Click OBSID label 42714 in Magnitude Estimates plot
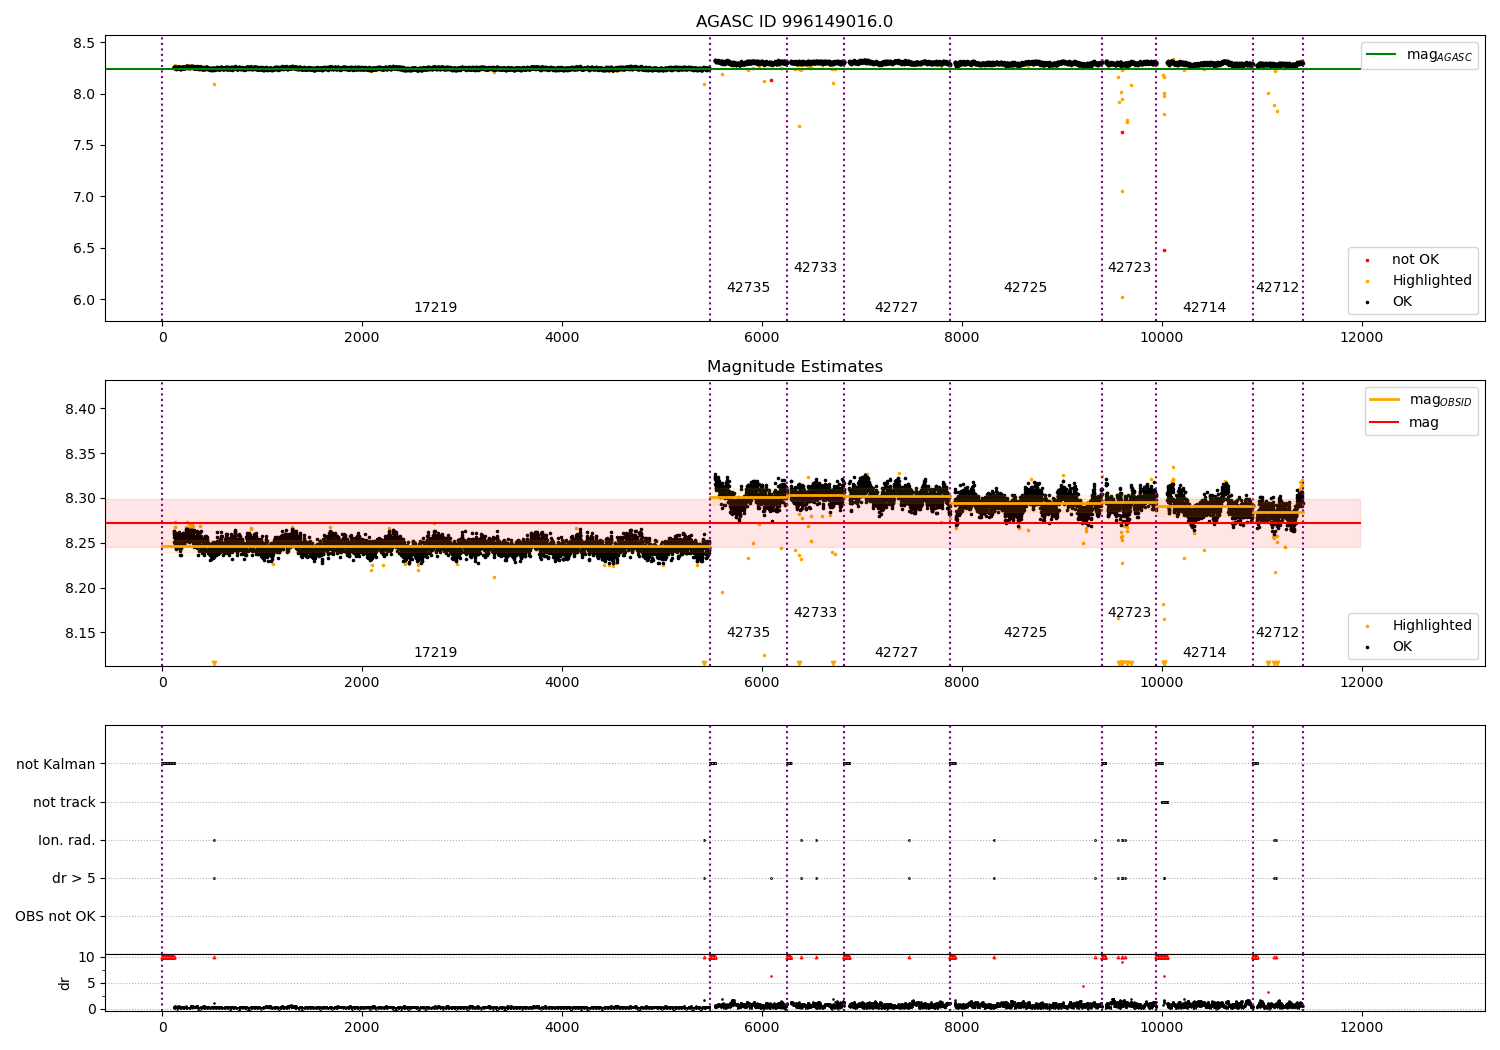 (x=1204, y=653)
